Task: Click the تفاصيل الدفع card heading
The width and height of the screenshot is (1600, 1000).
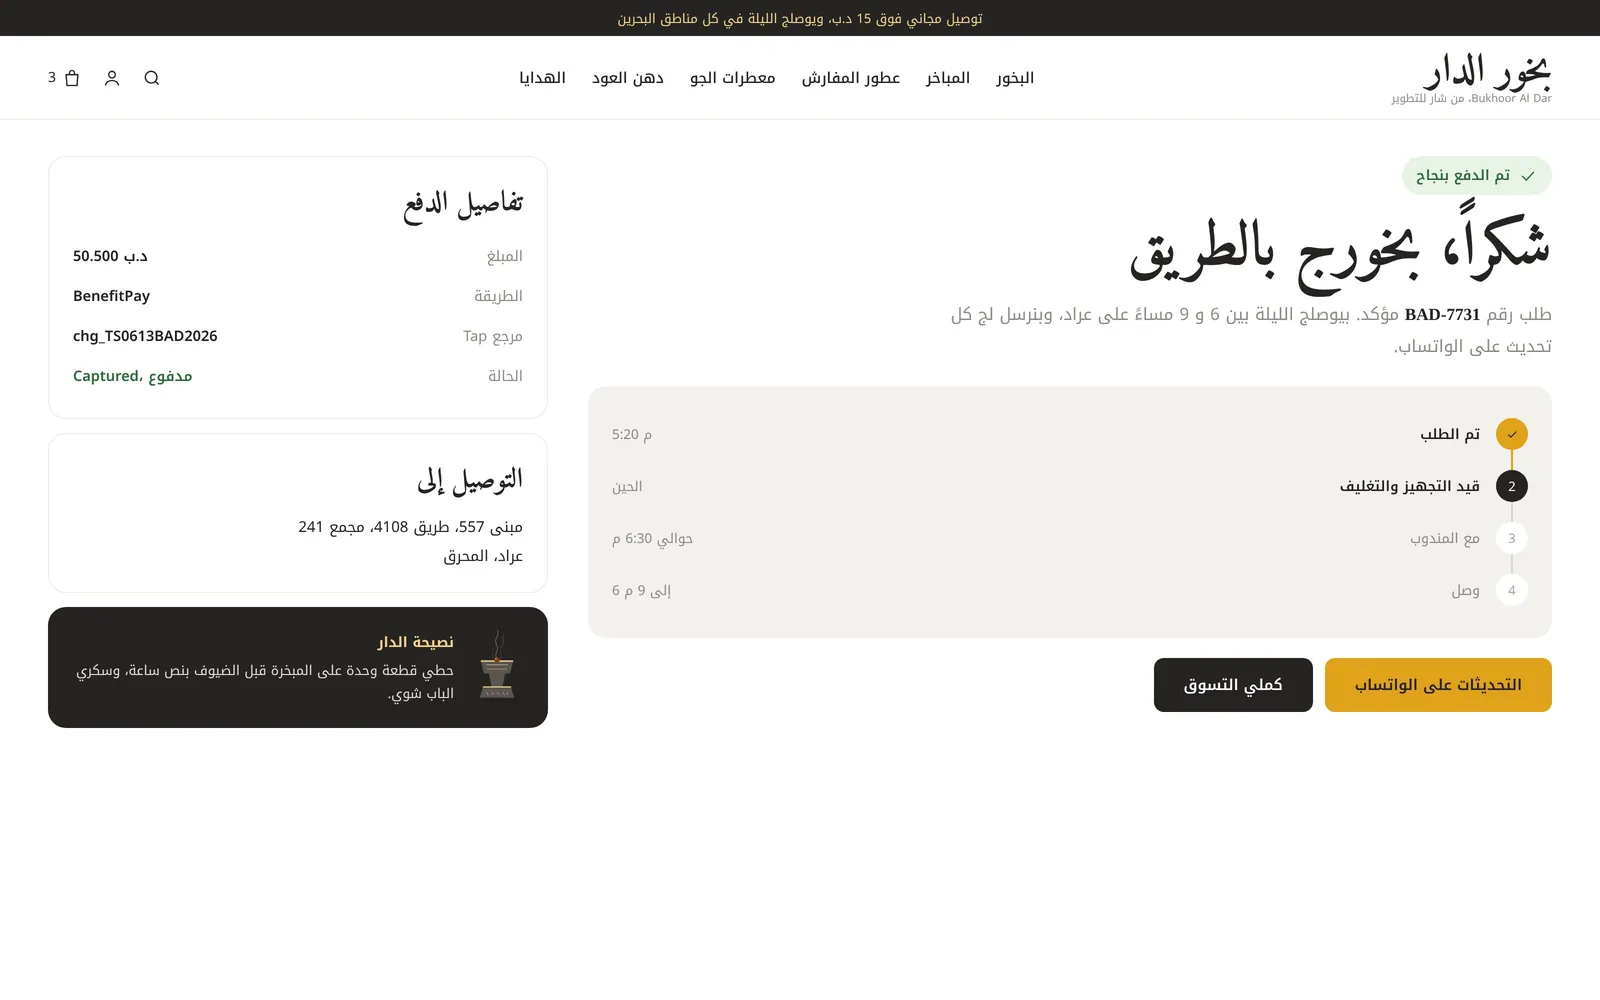Action: click(463, 204)
